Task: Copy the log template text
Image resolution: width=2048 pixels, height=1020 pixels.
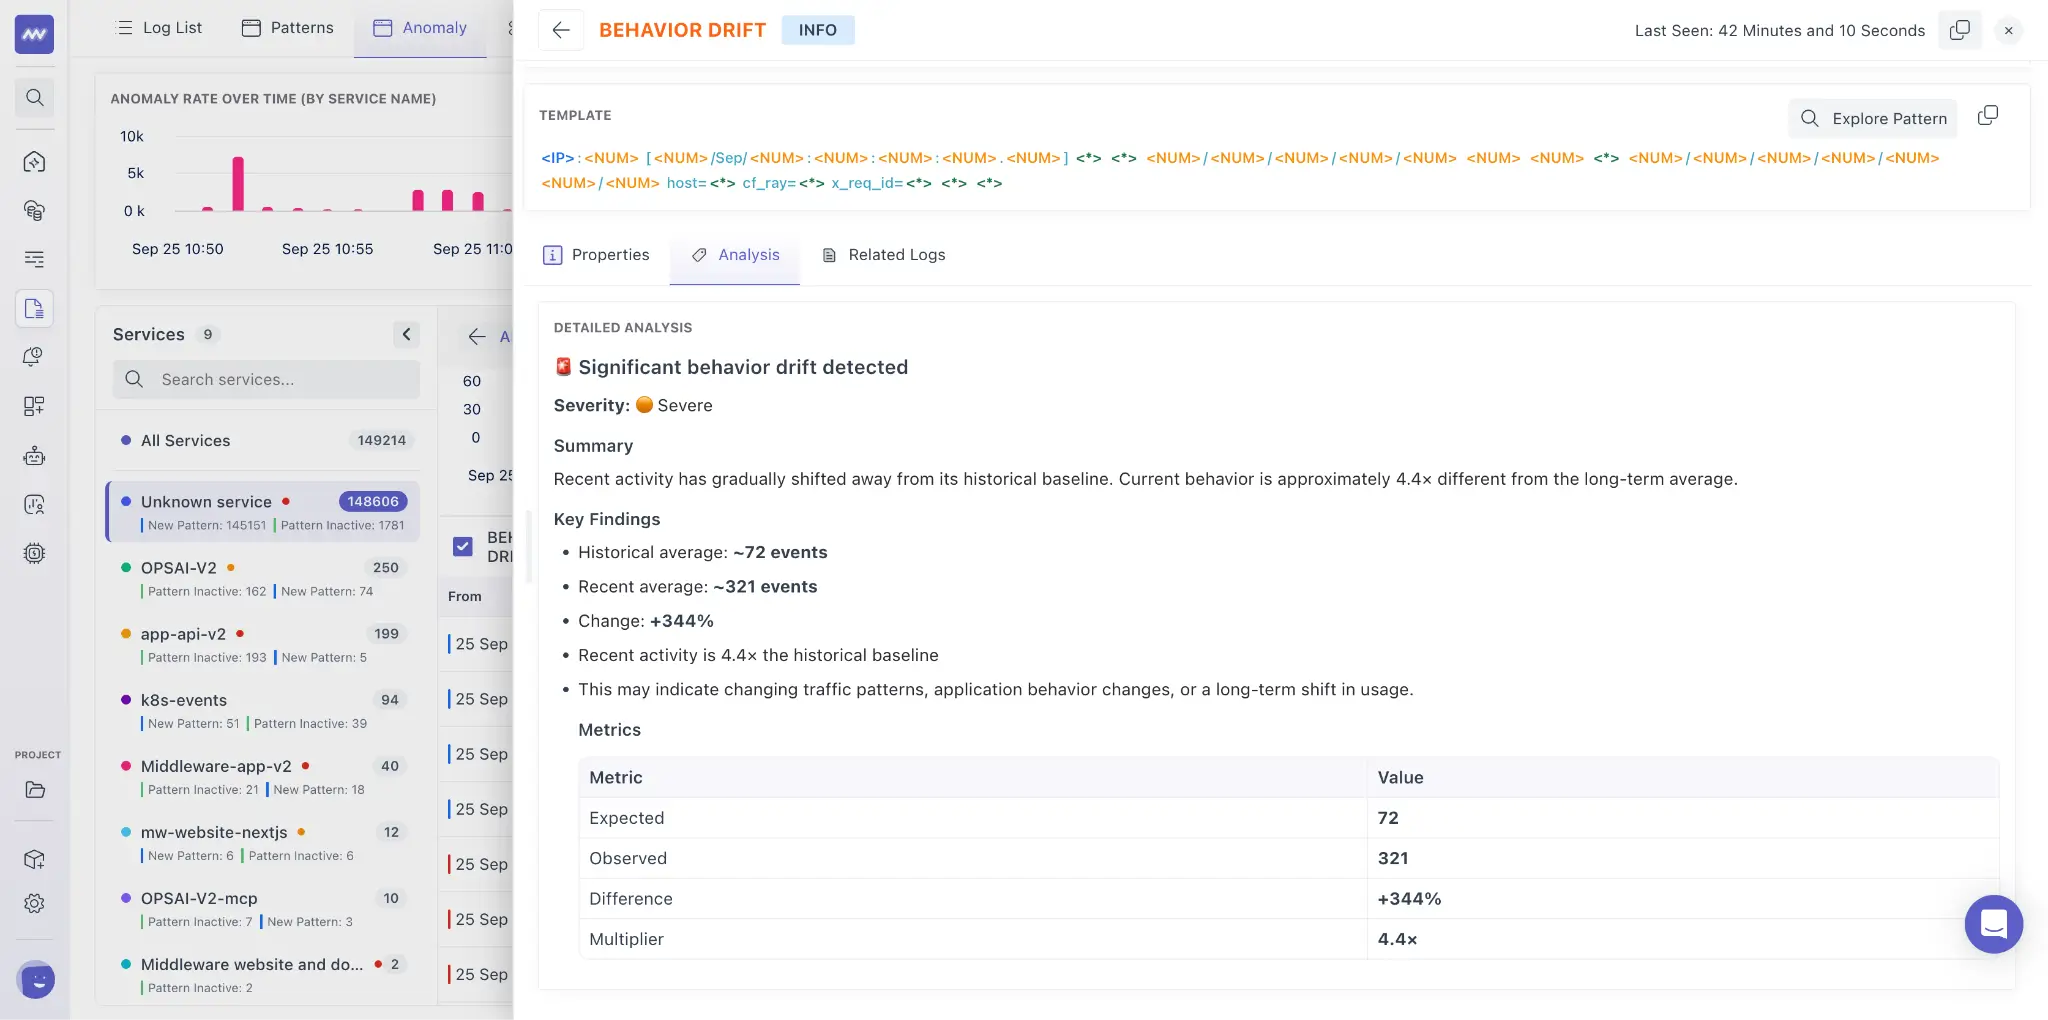Action: [x=1988, y=116]
